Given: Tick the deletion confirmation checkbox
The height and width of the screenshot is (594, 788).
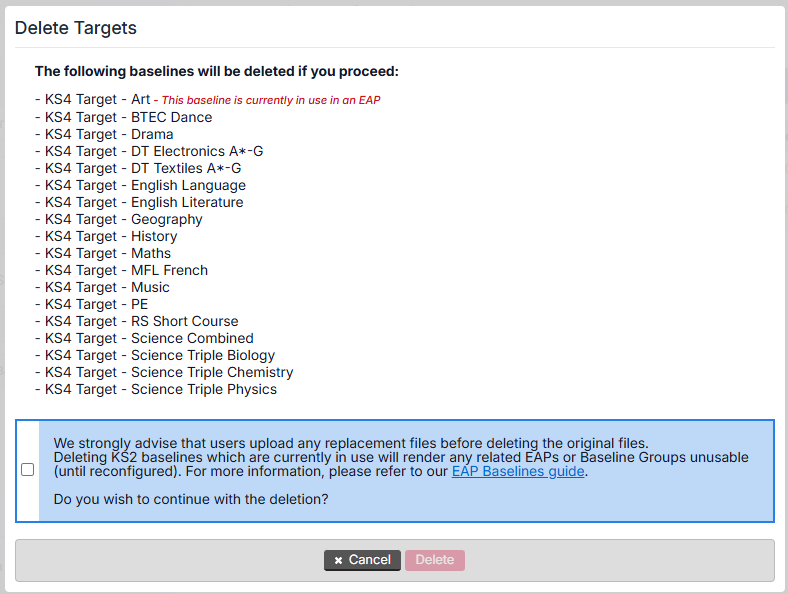Looking at the screenshot, I should click(x=27, y=470).
